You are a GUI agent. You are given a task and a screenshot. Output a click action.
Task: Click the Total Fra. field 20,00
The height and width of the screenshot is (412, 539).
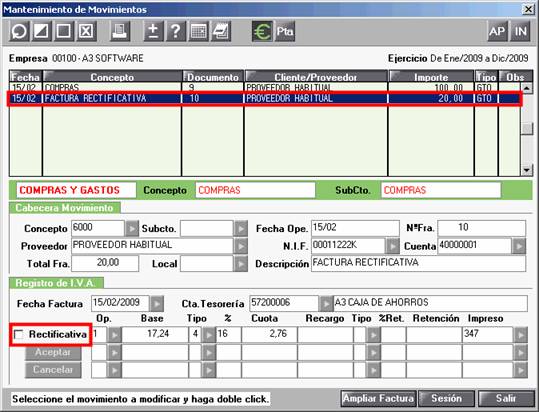tap(105, 263)
